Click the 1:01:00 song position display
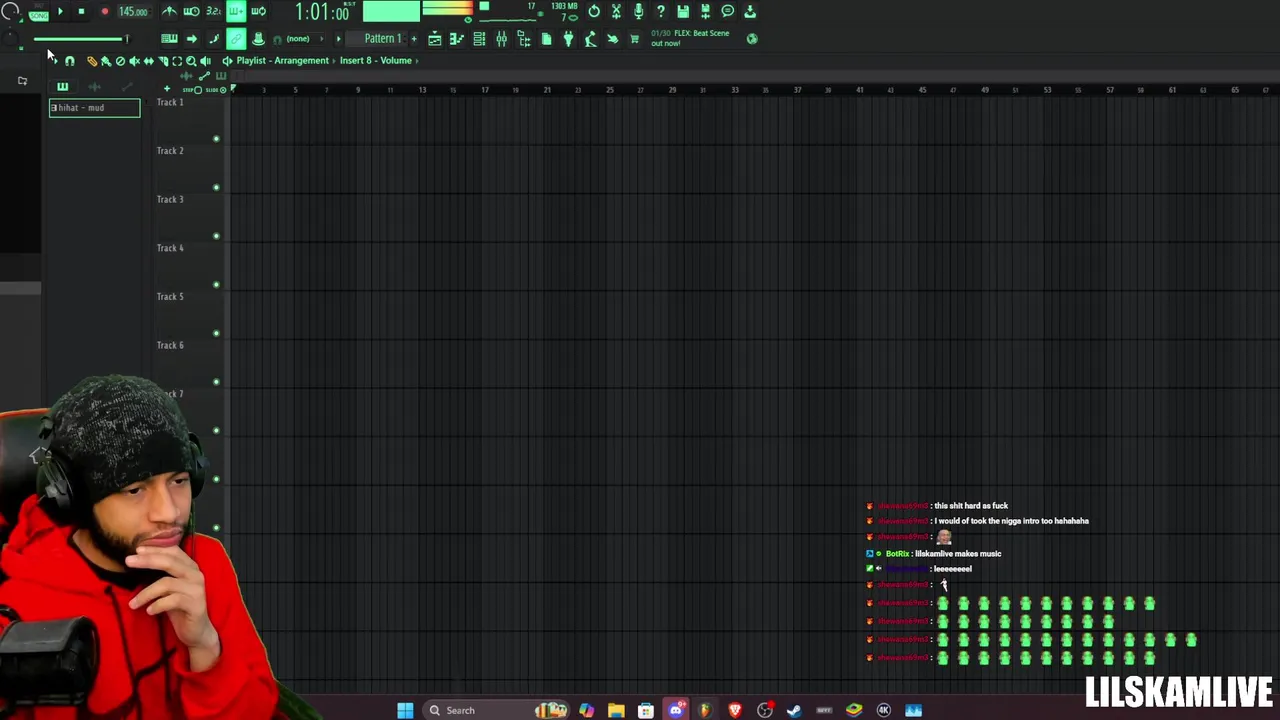This screenshot has width=1280, height=720. pyautogui.click(x=322, y=12)
